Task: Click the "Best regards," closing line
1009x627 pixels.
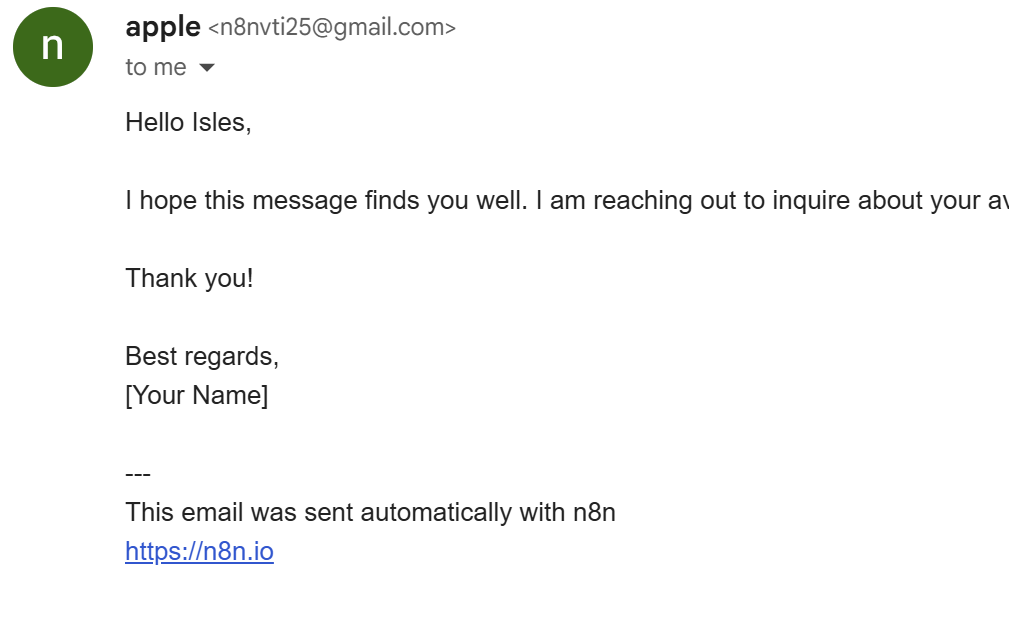Action: tap(202, 357)
